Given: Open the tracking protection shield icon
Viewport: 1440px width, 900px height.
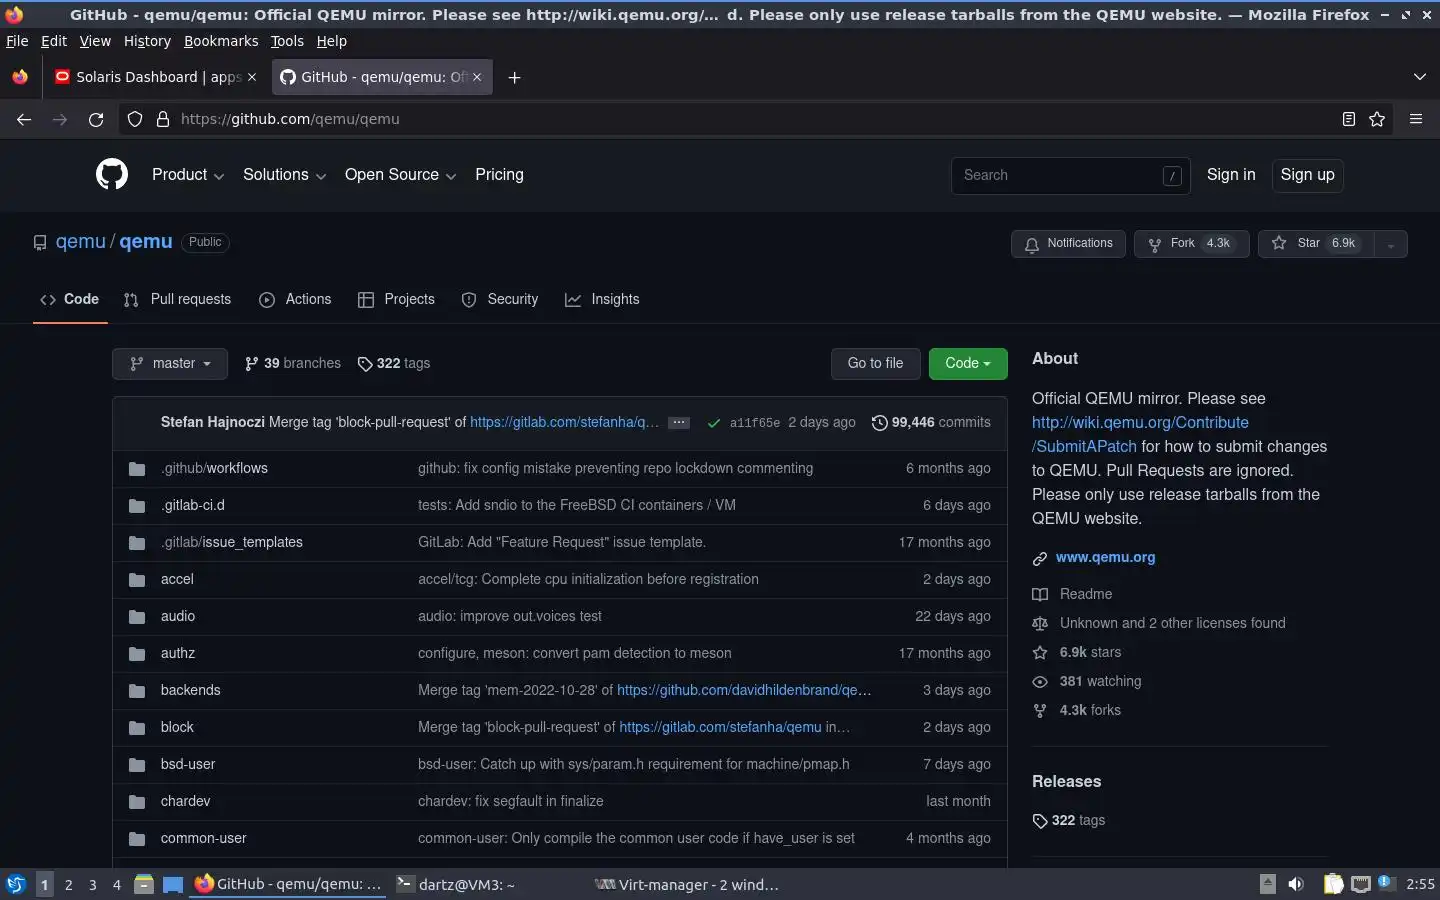Looking at the screenshot, I should tap(135, 119).
